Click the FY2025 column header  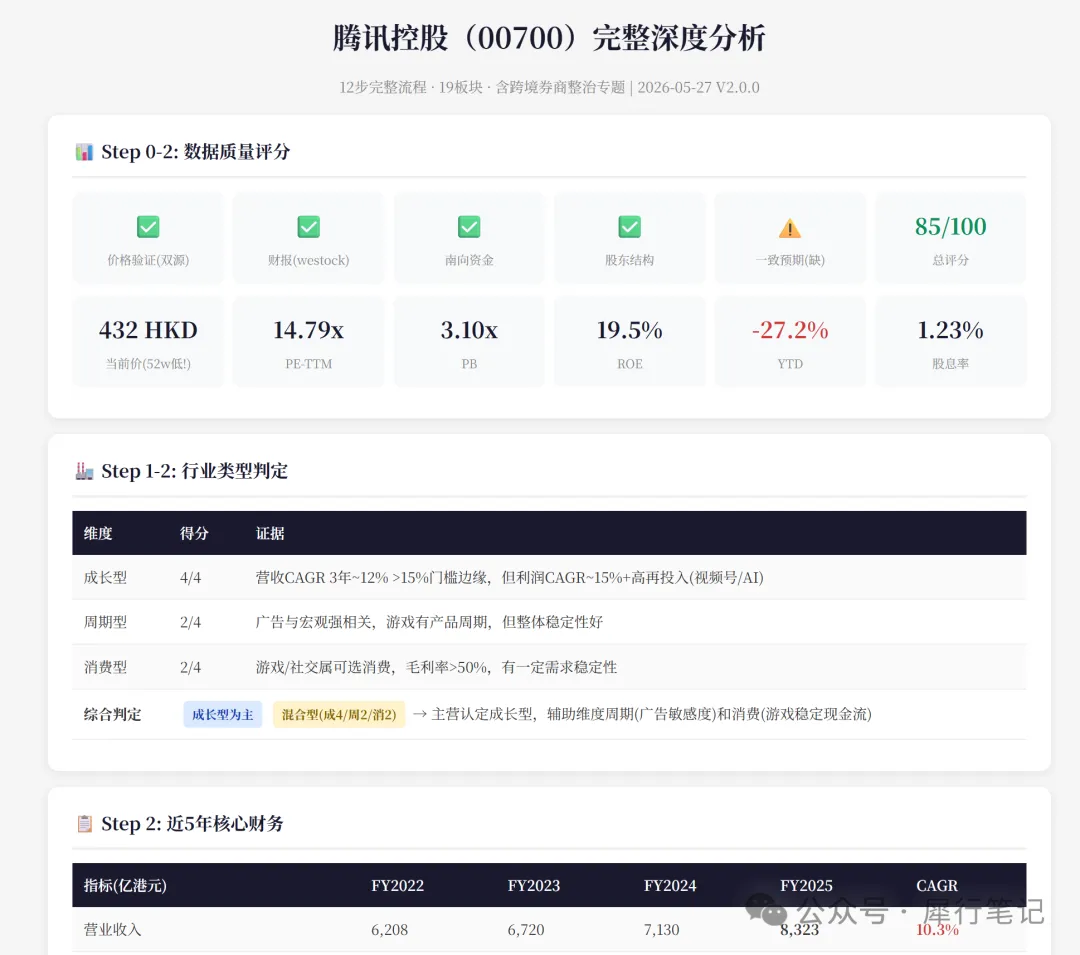tap(807, 885)
